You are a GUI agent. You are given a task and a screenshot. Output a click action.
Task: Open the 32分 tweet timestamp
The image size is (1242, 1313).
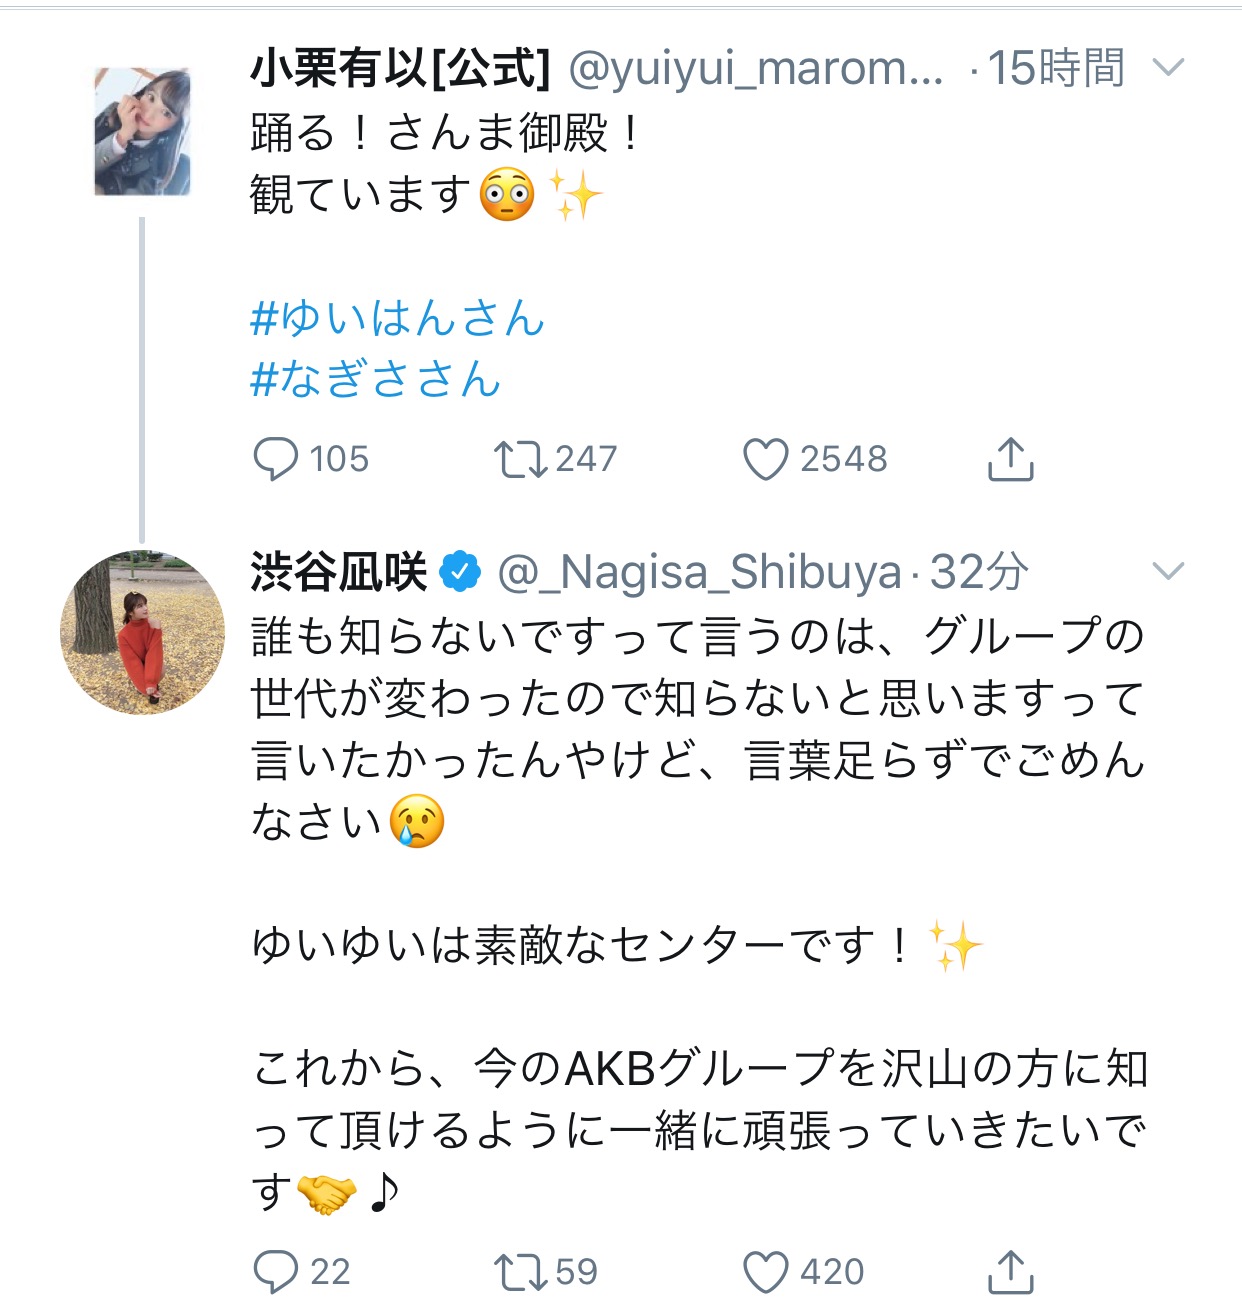(x=979, y=572)
